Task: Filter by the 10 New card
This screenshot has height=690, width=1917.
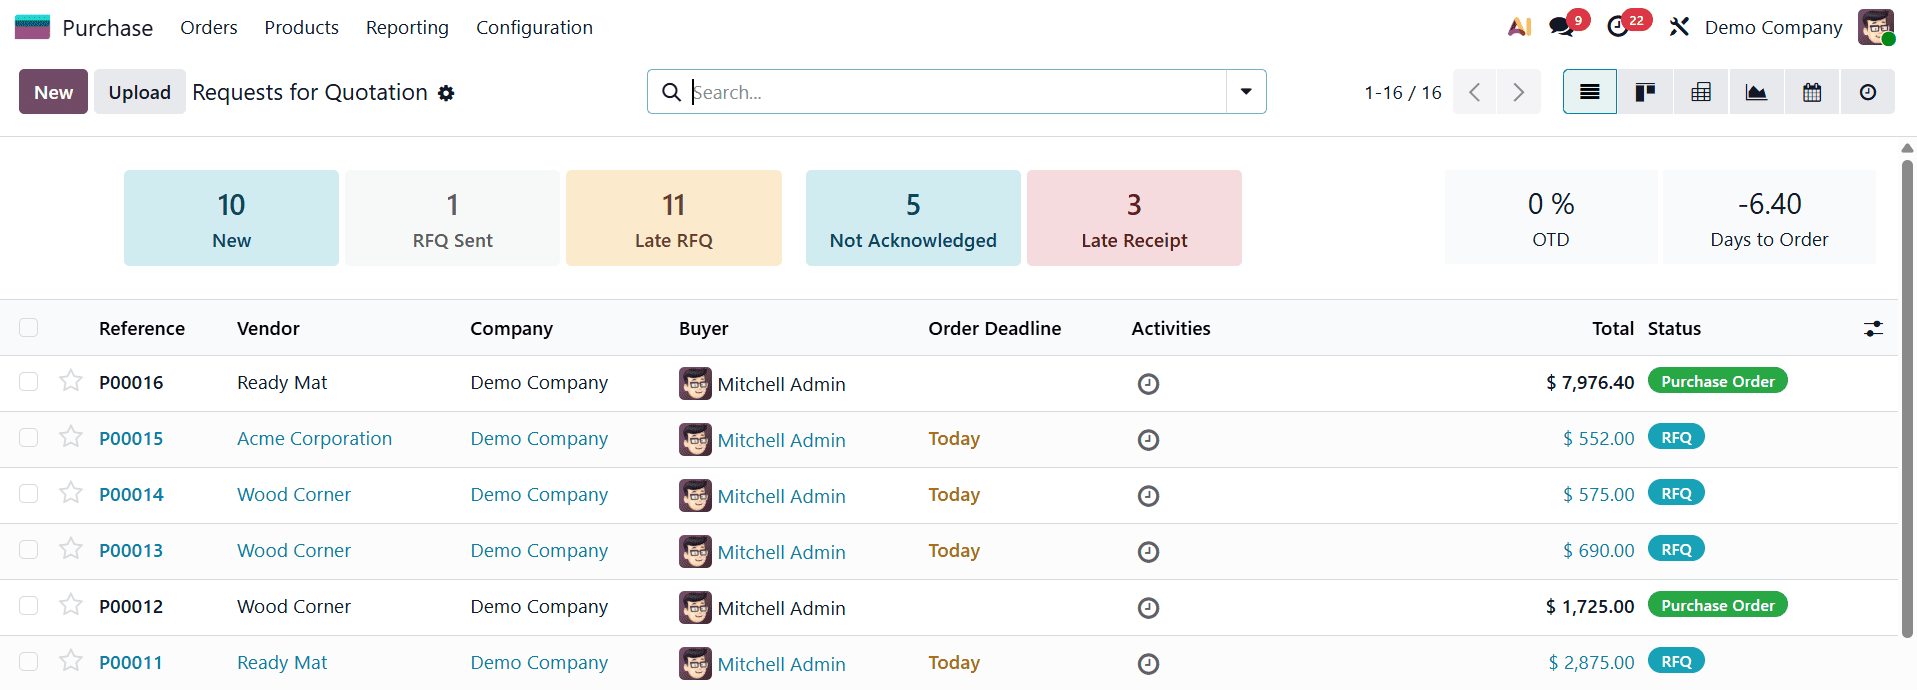Action: (x=231, y=218)
